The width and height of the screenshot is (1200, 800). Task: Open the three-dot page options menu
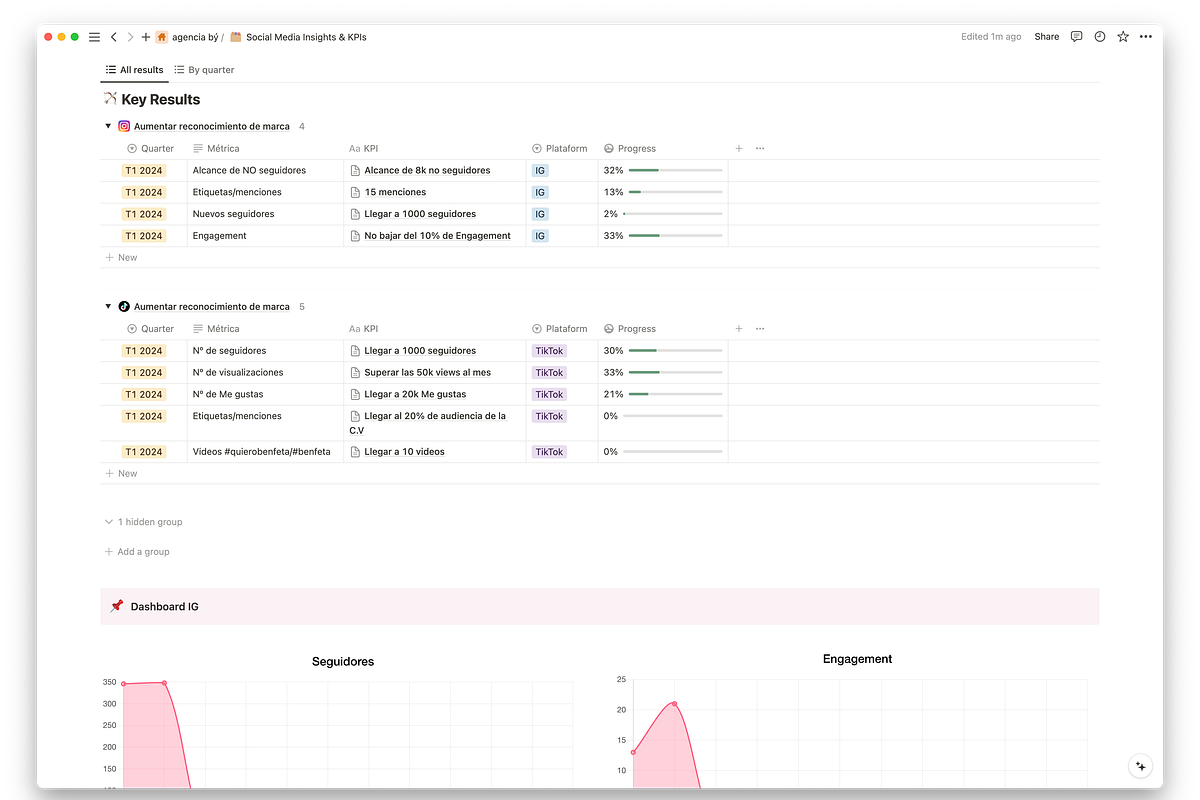1146,37
